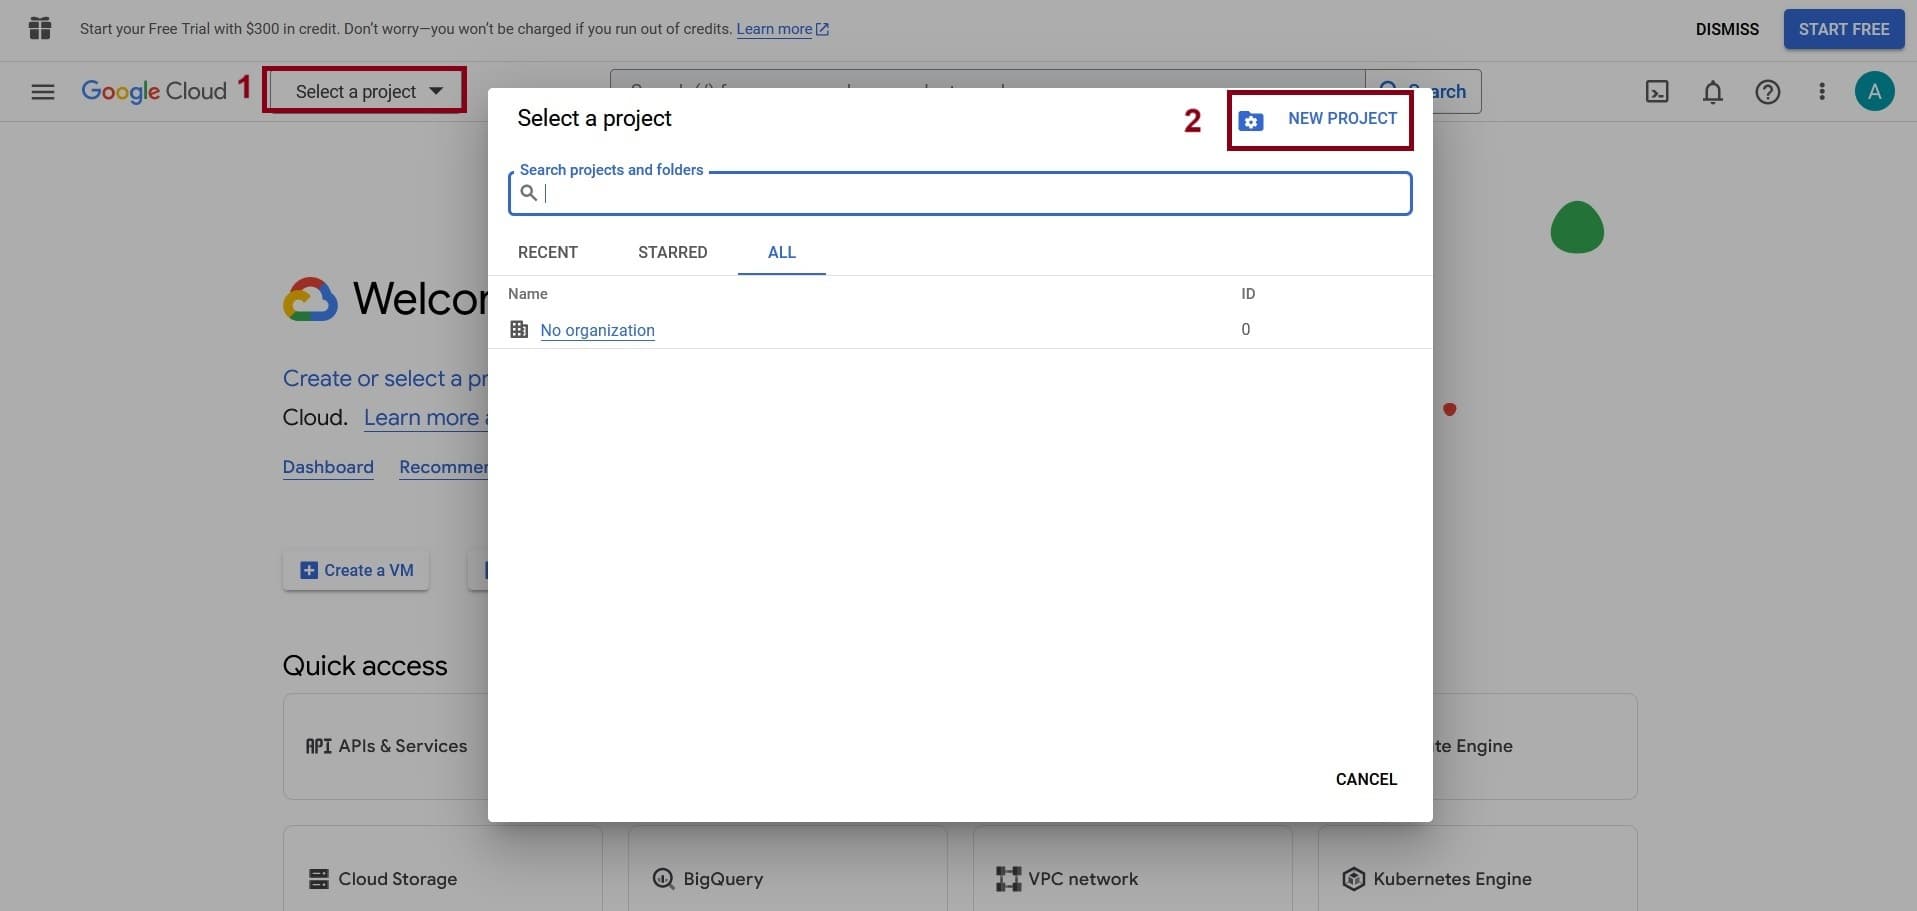Switch to the RECENT tab
This screenshot has width=1917, height=911.
[x=547, y=252]
